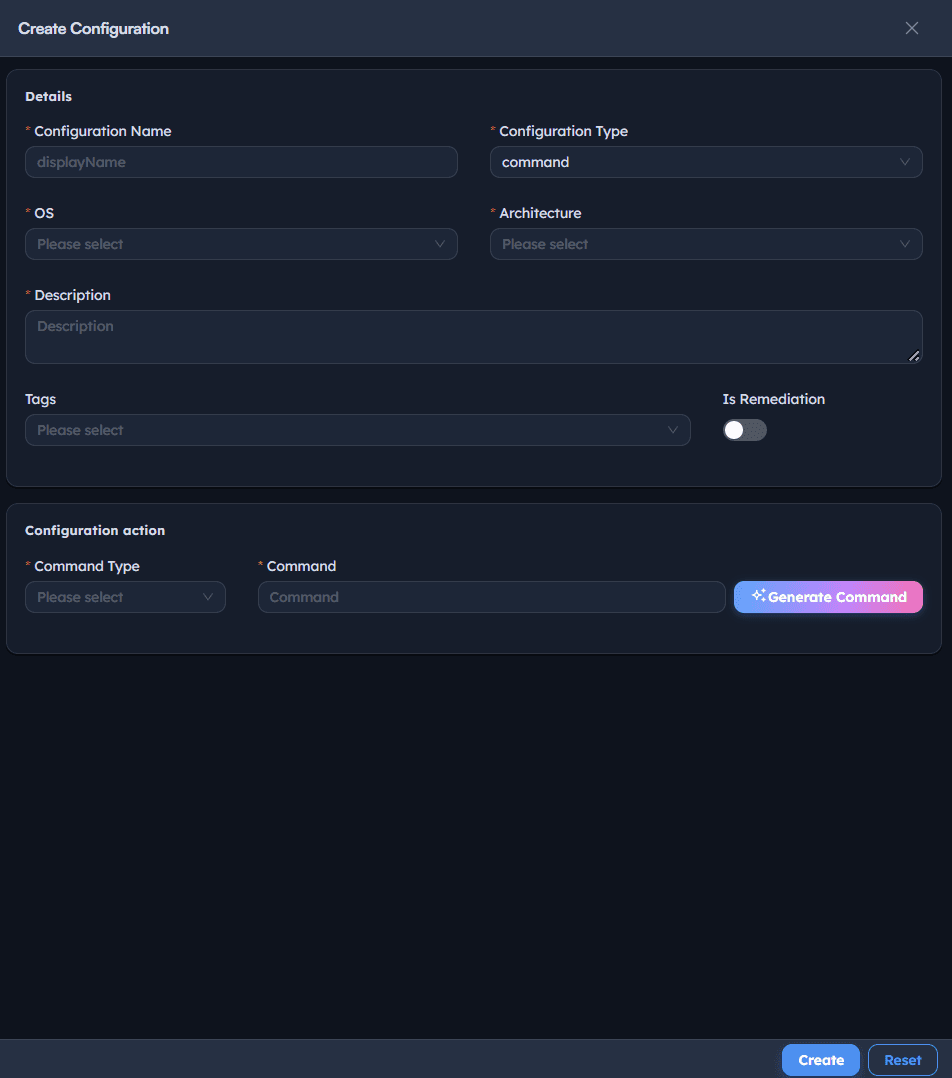Open the Configuration Type dropdown
This screenshot has height=1078, width=952.
706,162
